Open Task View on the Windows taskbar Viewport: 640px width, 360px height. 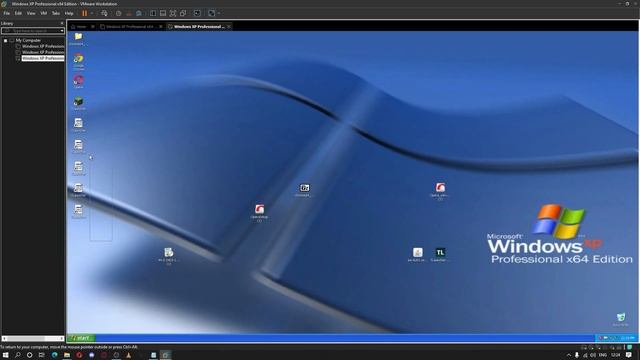coord(41,355)
